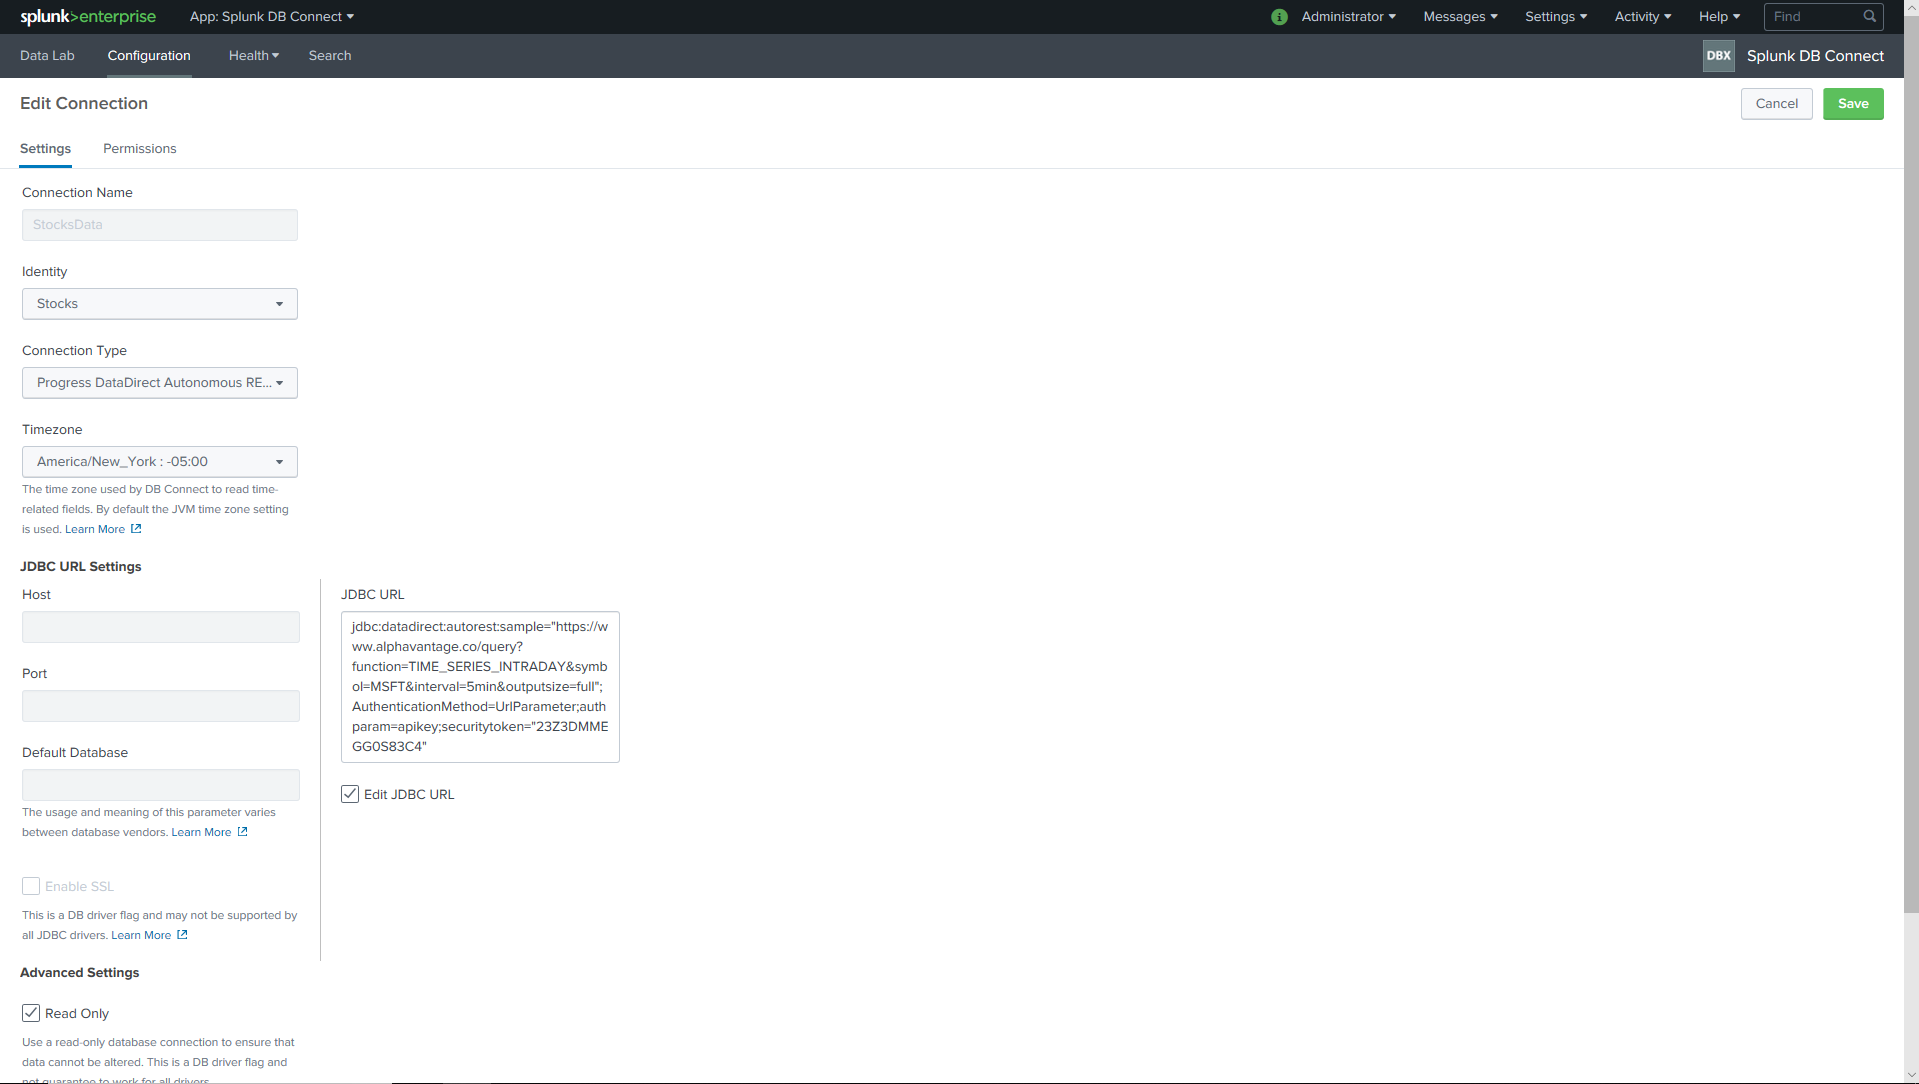The height and width of the screenshot is (1084, 1919).
Task: Open external link icon after Timezone Learn More
Action: 136,529
